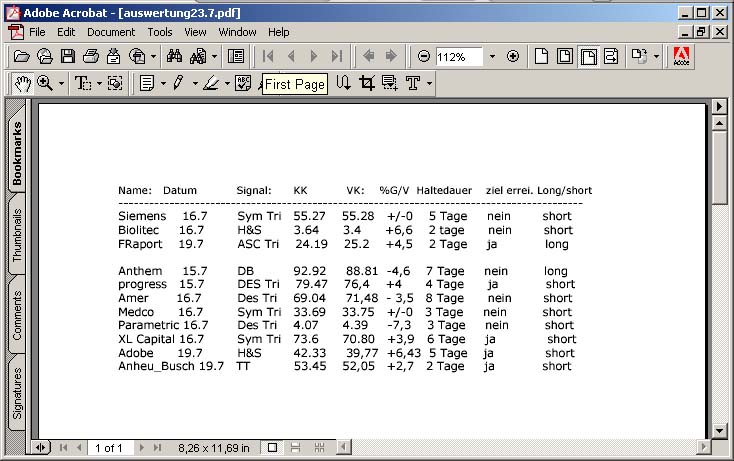The height and width of the screenshot is (461, 734).
Task: Open the Tools menu
Action: click(160, 32)
